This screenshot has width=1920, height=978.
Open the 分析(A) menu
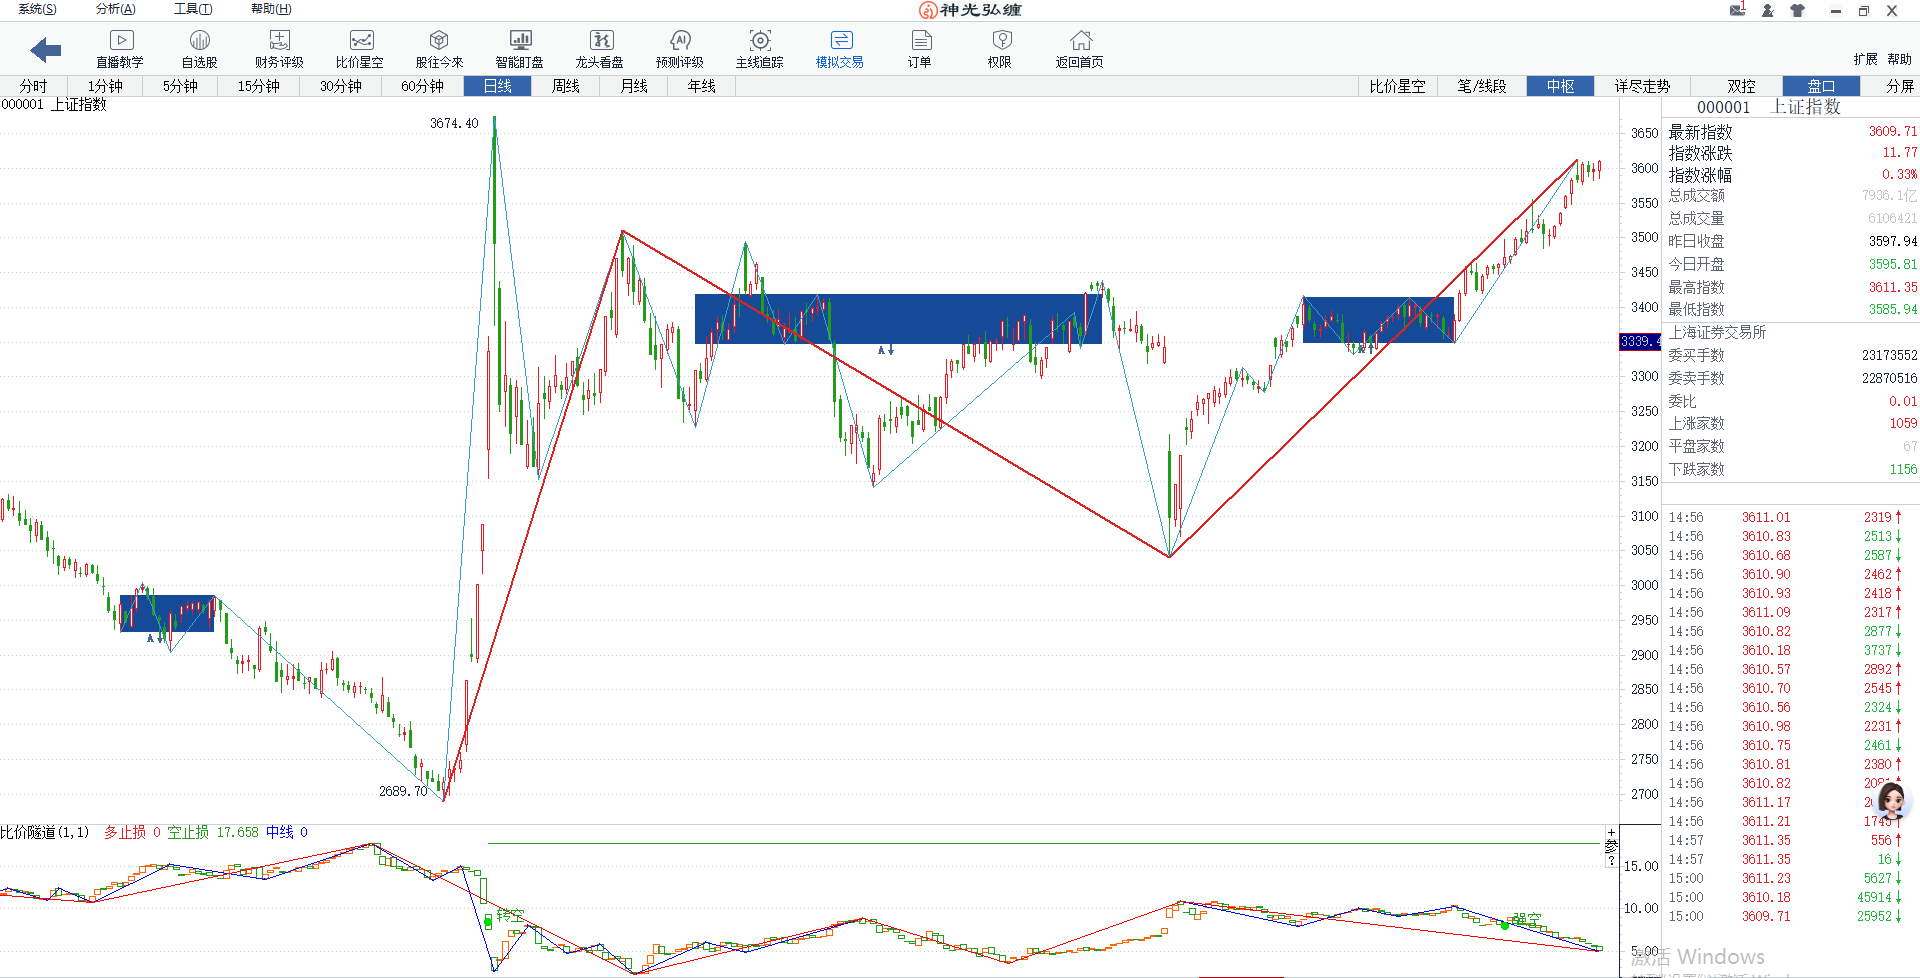click(115, 9)
